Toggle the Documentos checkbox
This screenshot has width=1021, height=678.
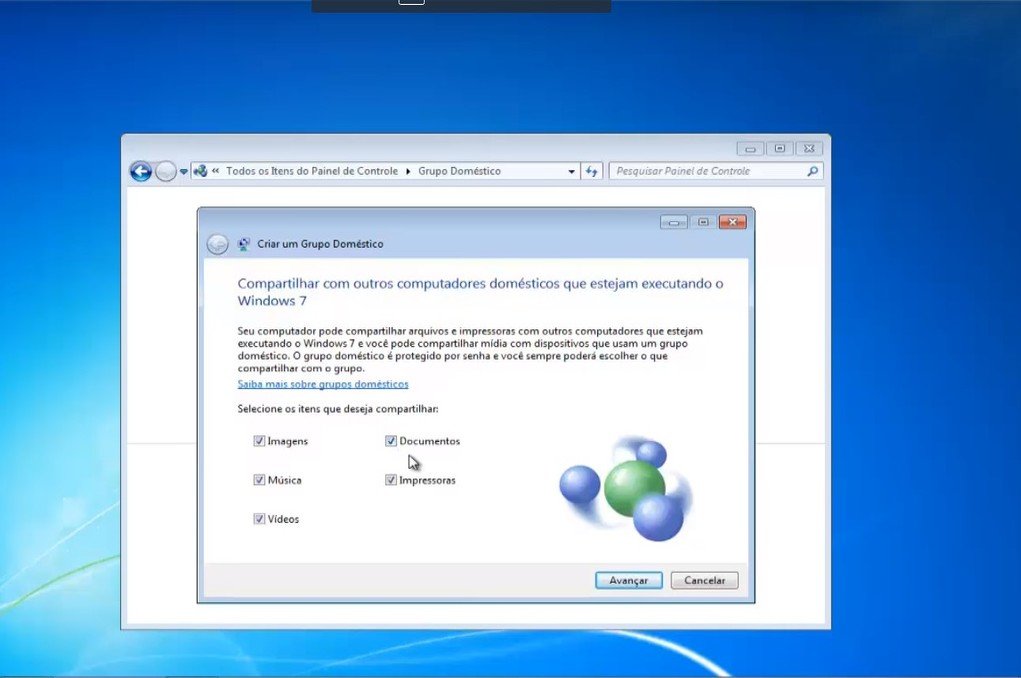391,441
